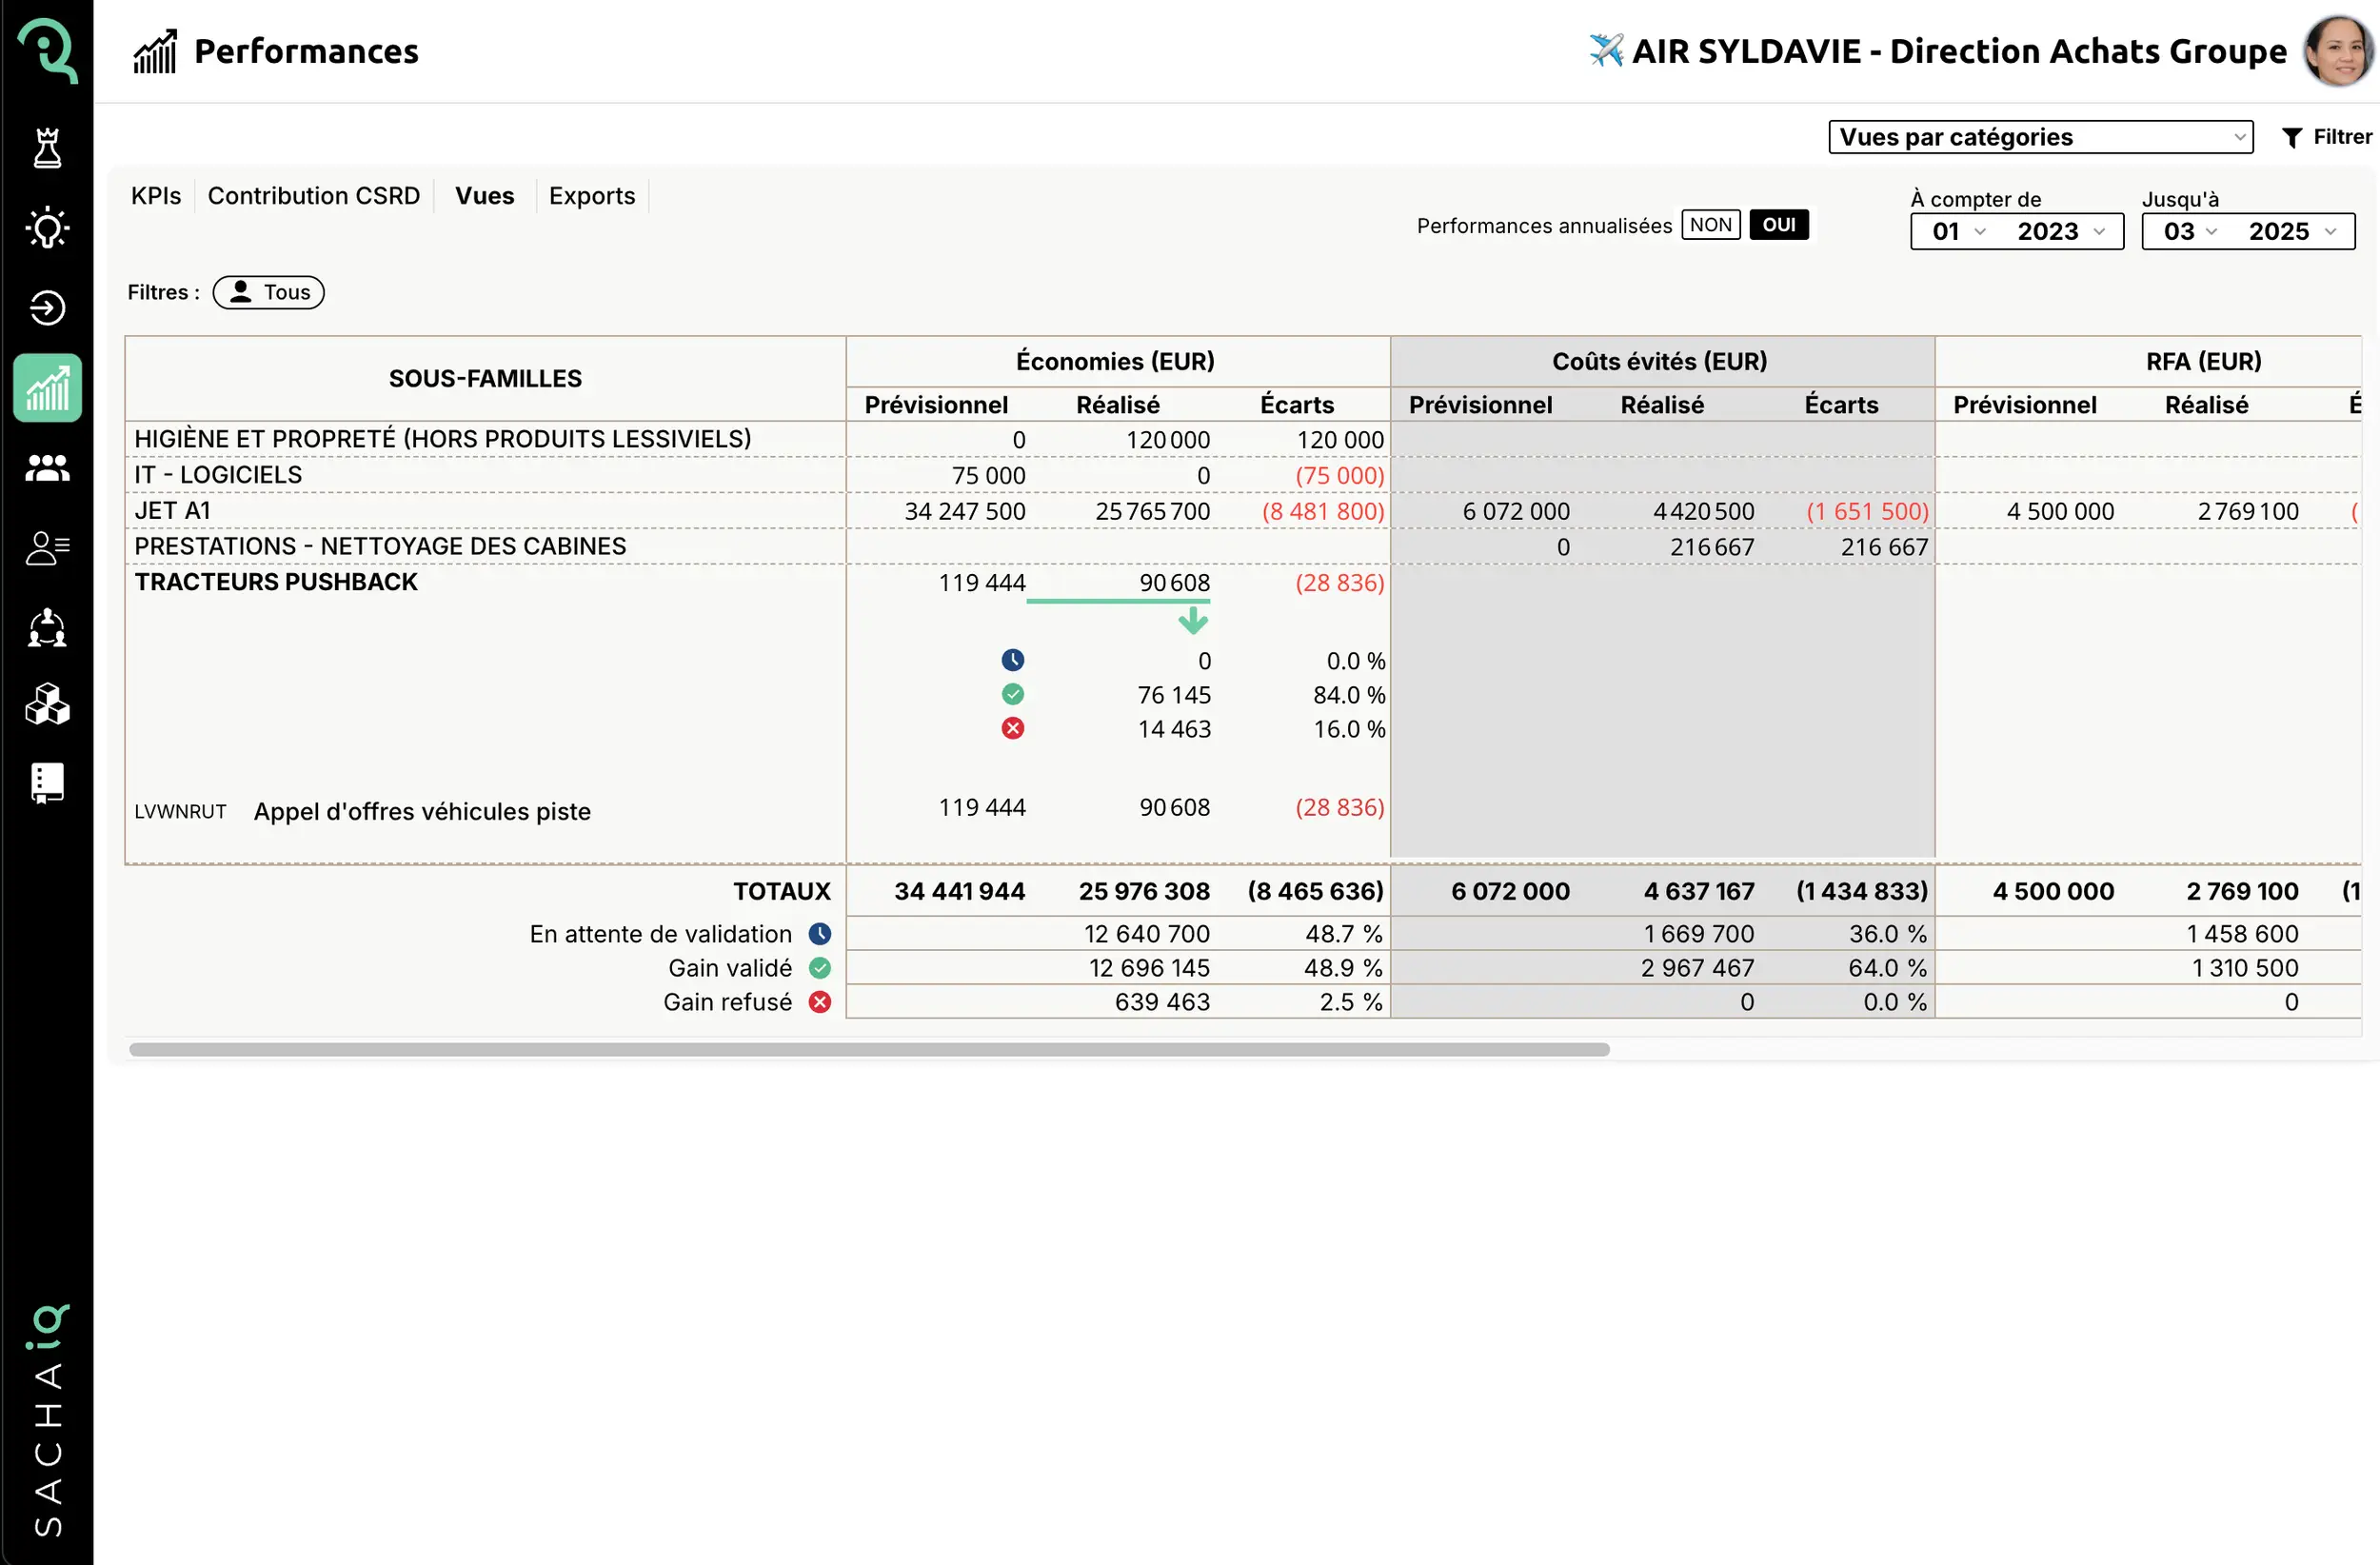Viewport: 2380px width, 1565px height.
Task: Open the Vues par catégories dropdown
Action: (x=2039, y=137)
